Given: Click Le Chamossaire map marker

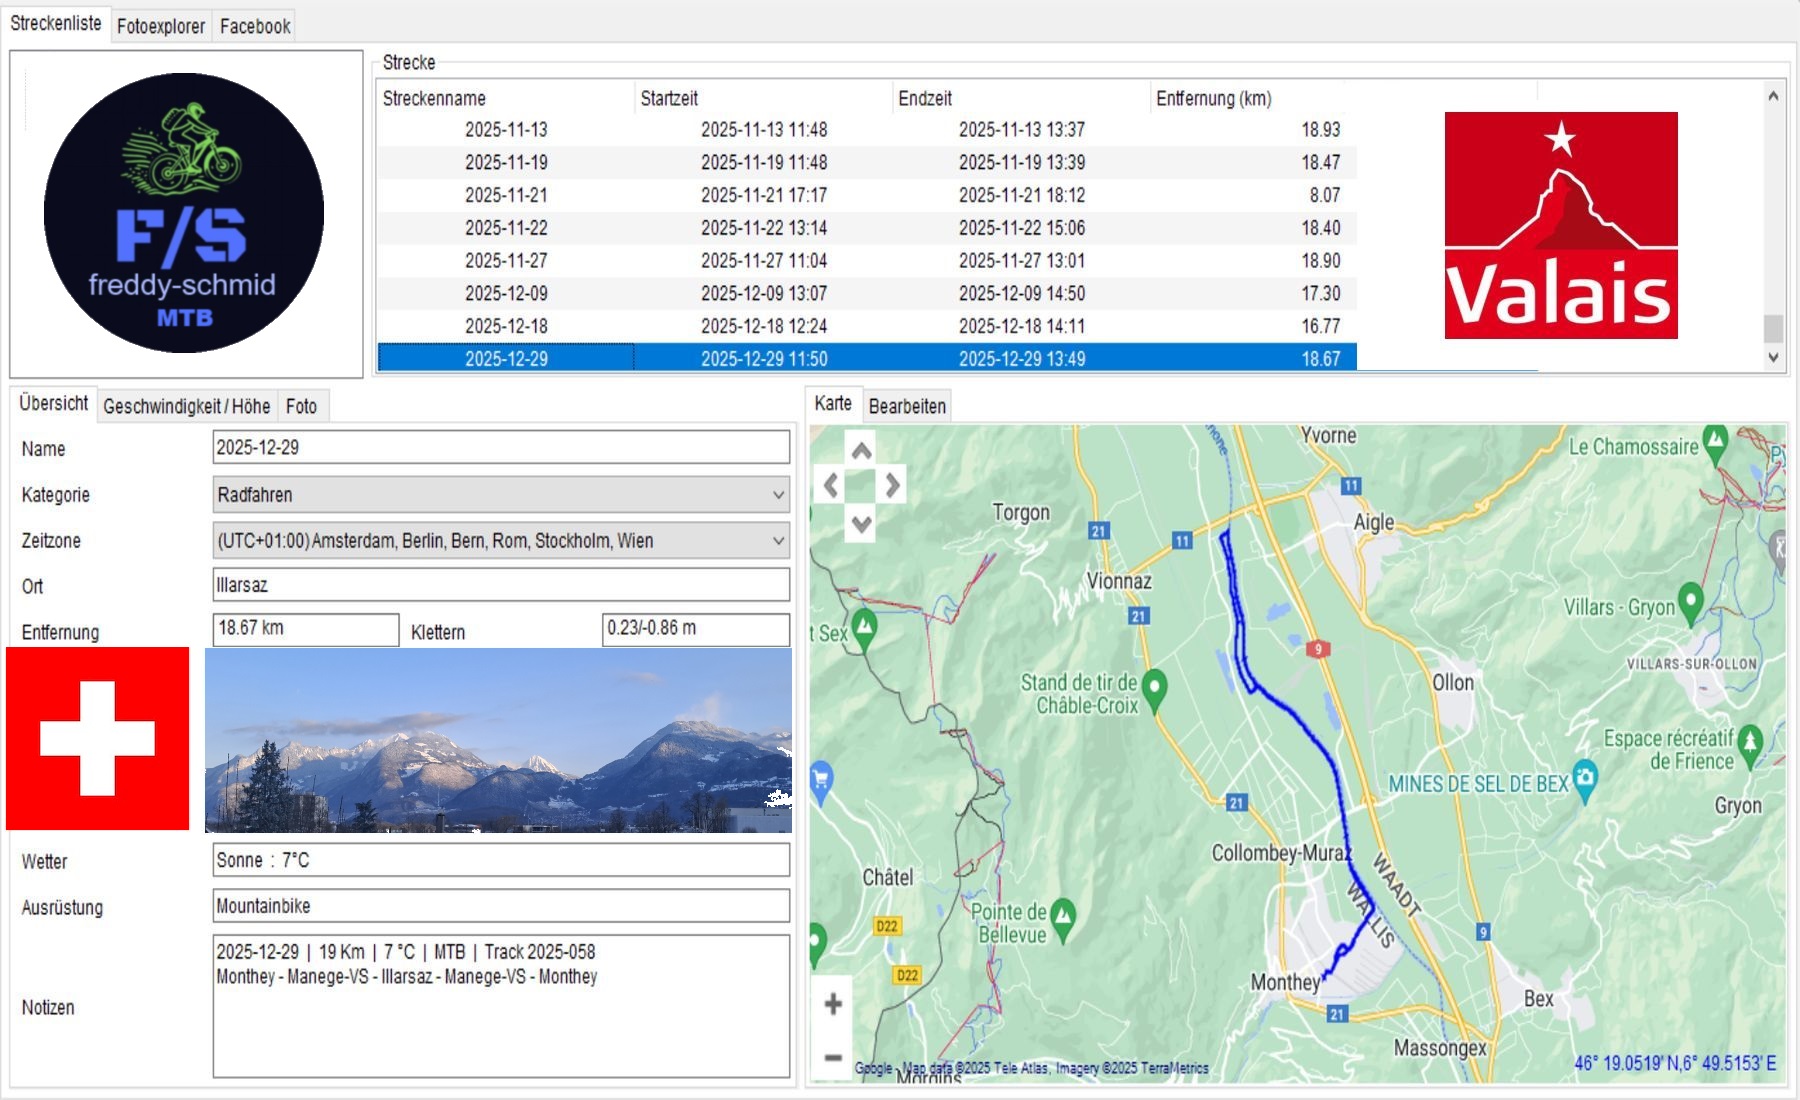Looking at the screenshot, I should [1715, 441].
